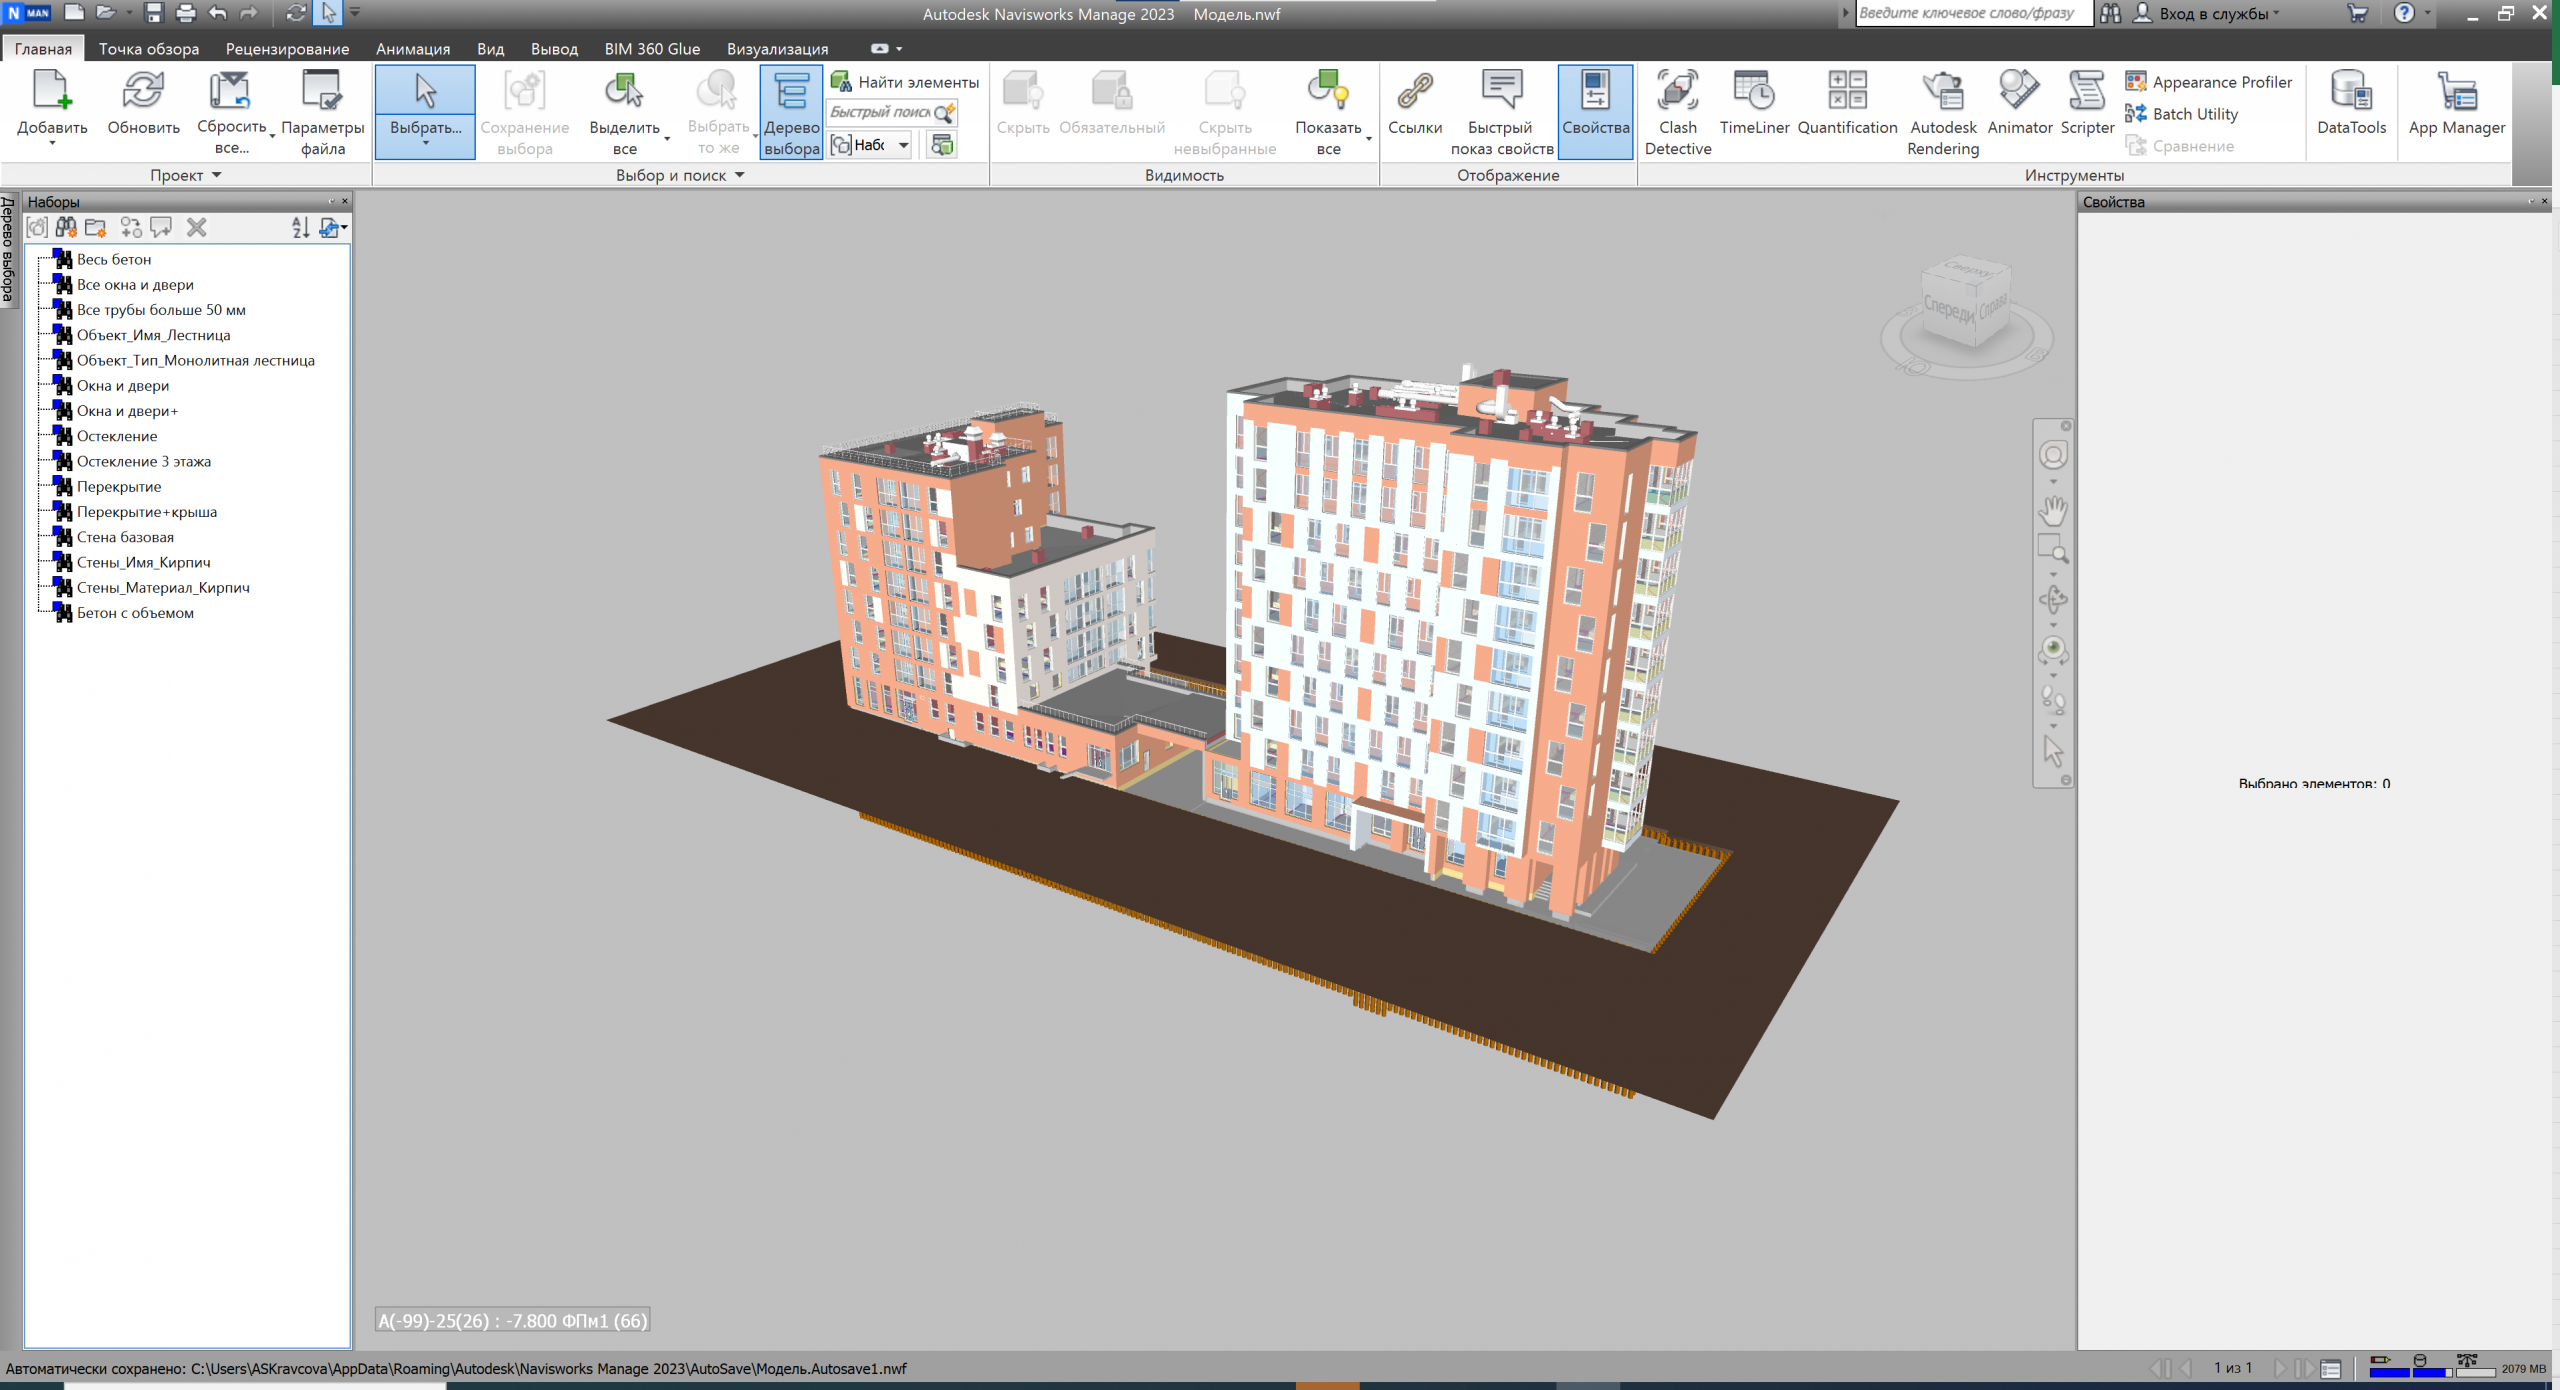Screen dimensions: 2560x1390
Task: Open the BIM 360 Glue tab
Action: coord(652,48)
